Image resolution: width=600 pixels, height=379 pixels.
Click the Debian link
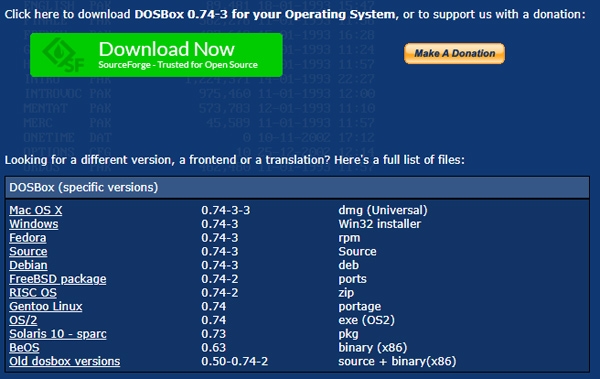point(28,265)
